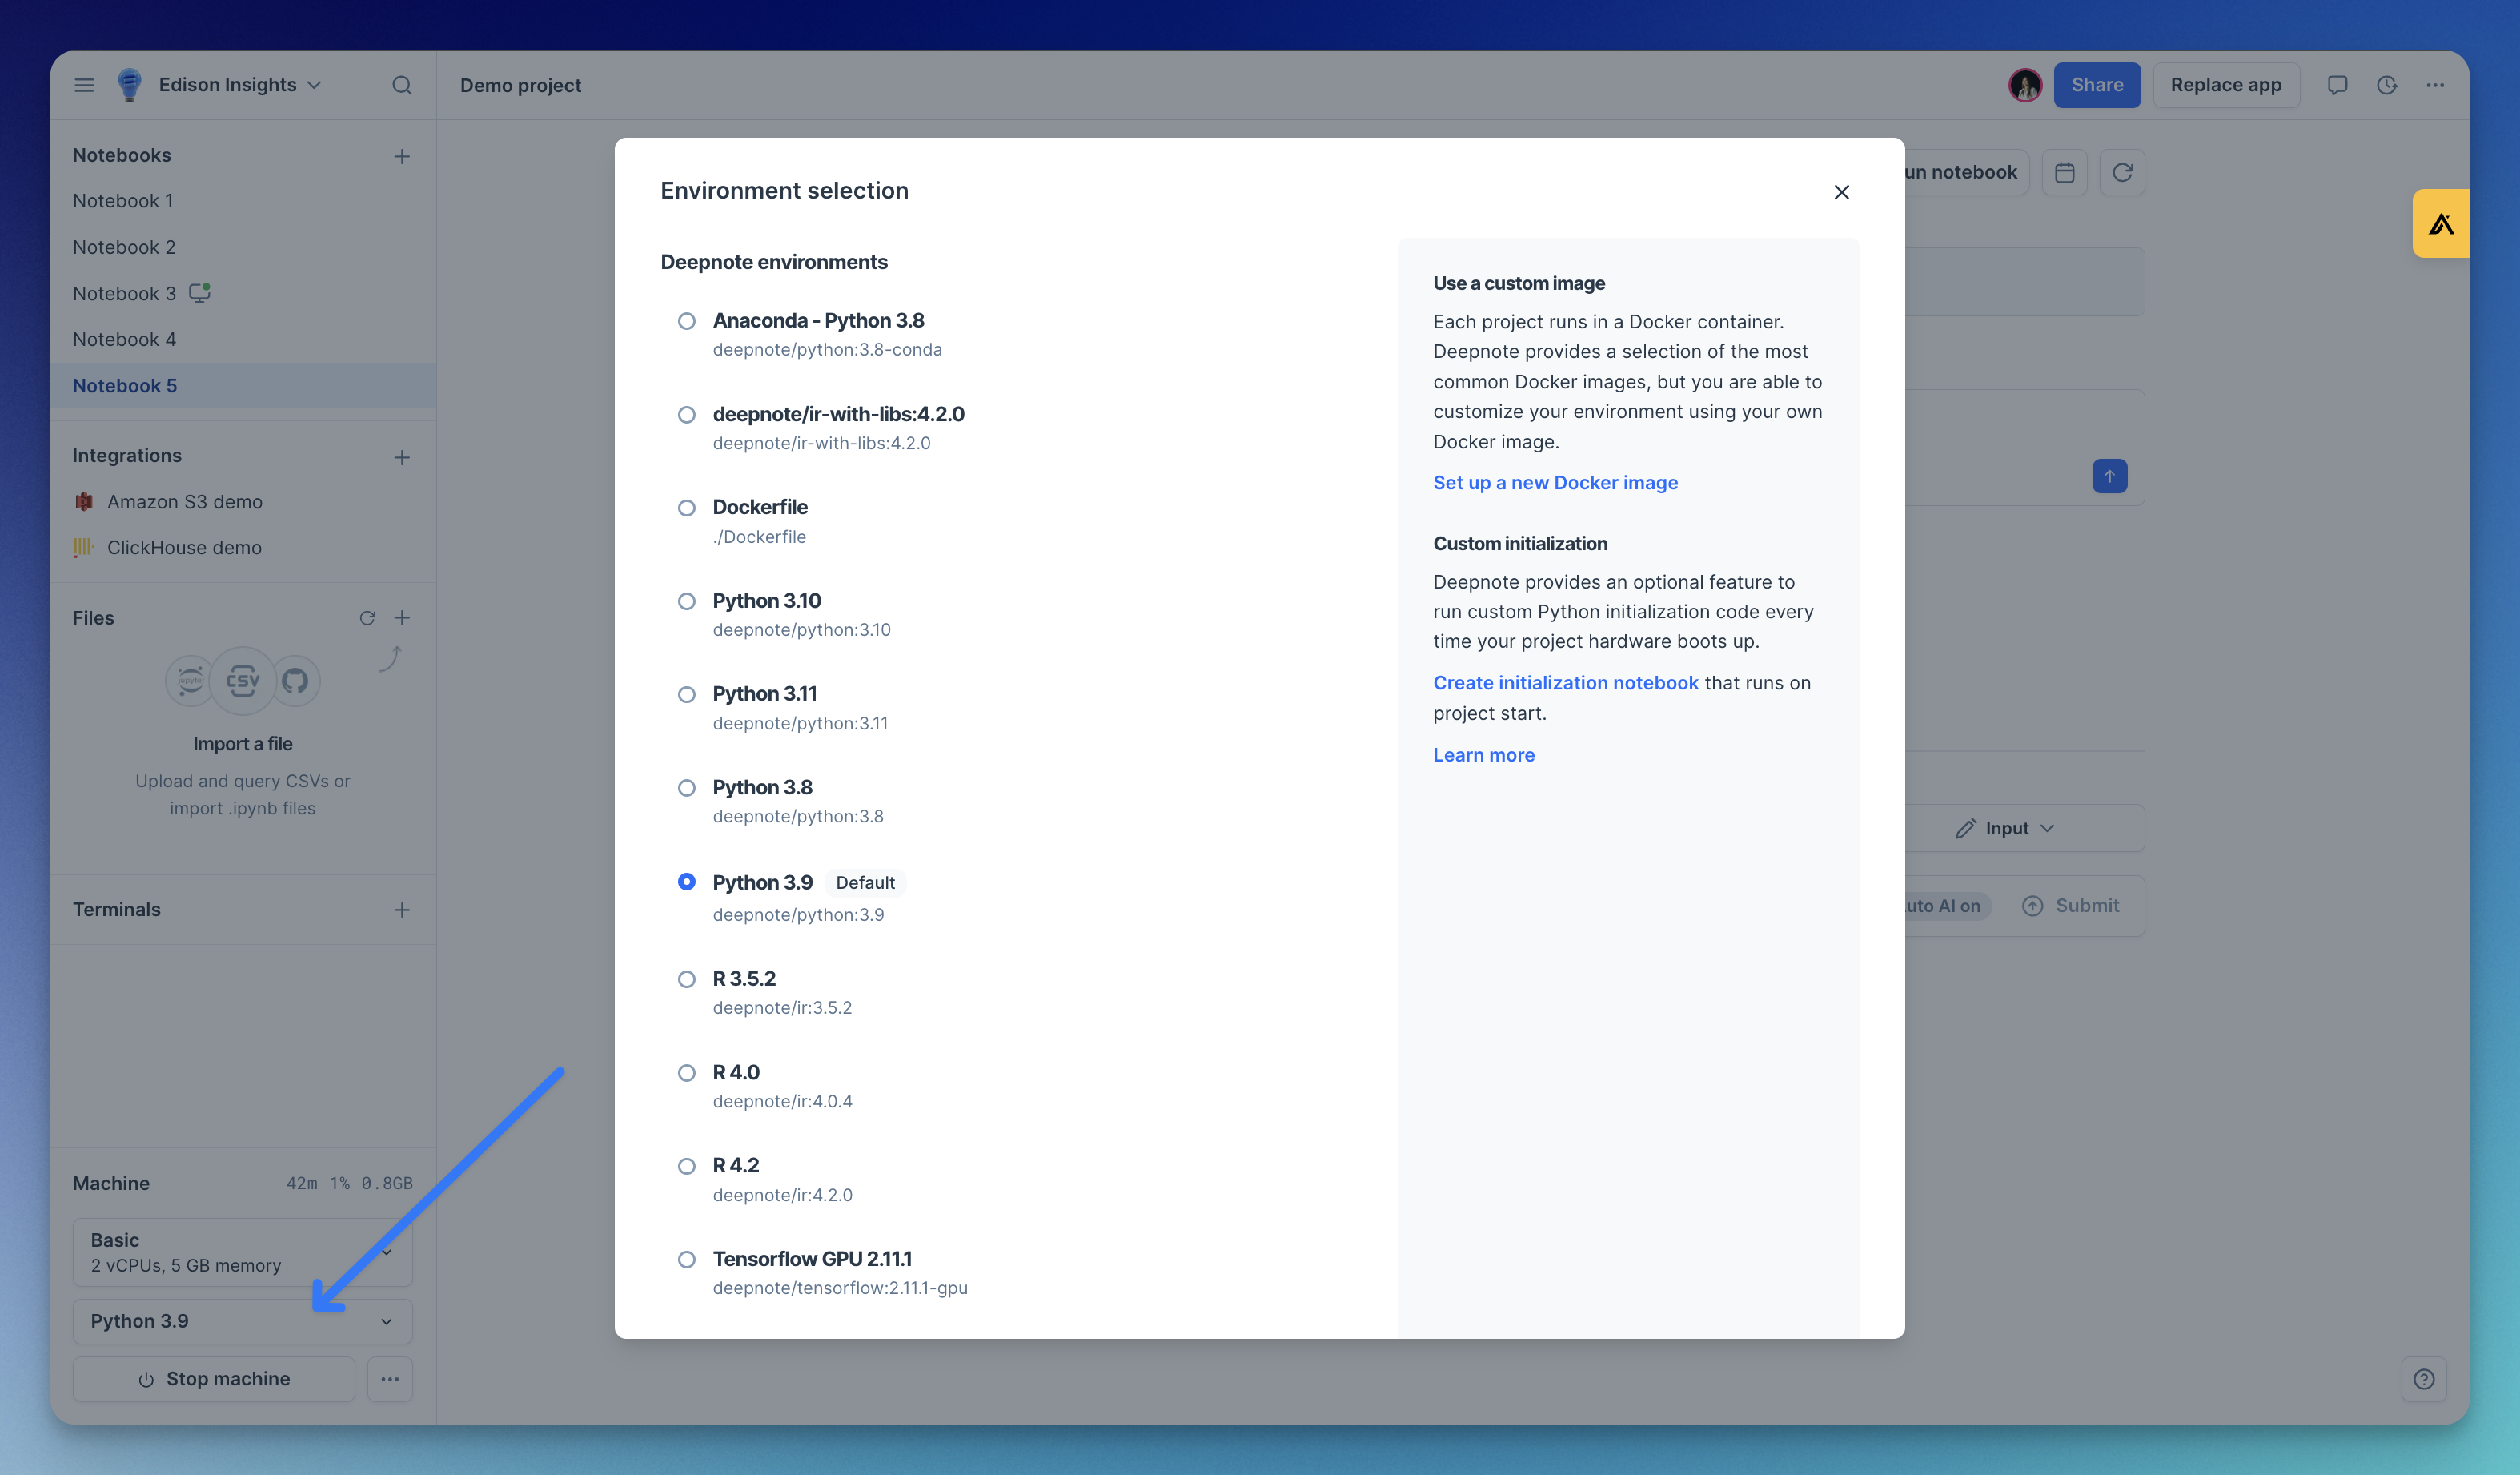Click the Amazon S3 demo icon
Image resolution: width=2520 pixels, height=1475 pixels.
84,502
